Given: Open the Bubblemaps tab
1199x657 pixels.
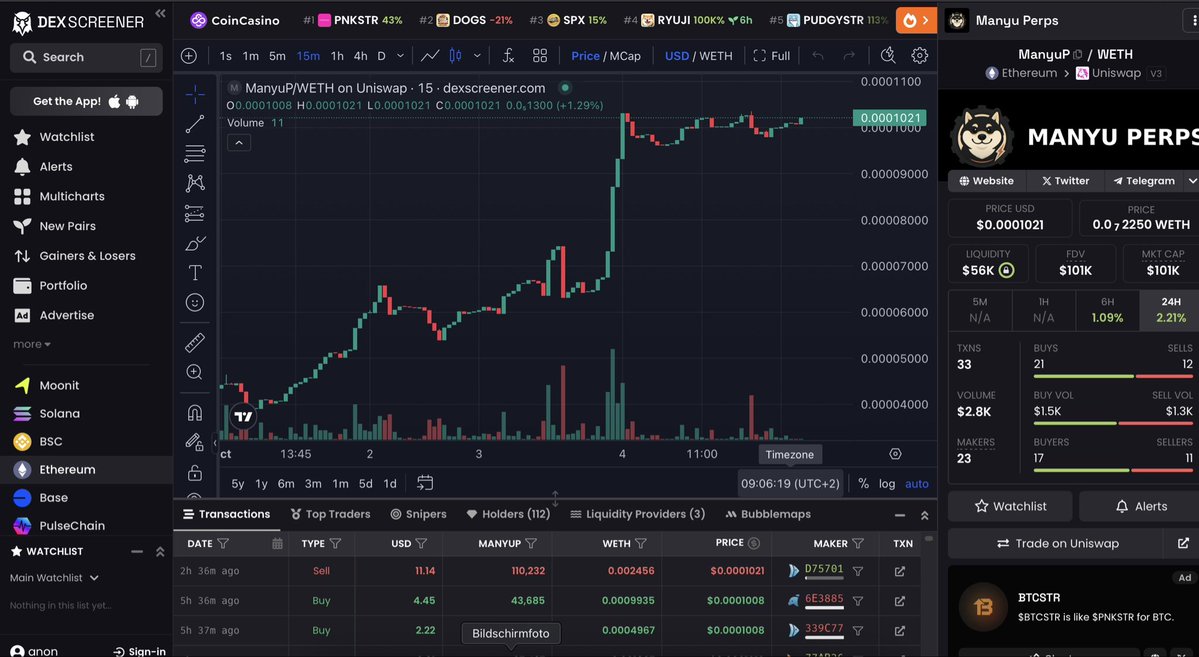Looking at the screenshot, I should pyautogui.click(x=768, y=515).
